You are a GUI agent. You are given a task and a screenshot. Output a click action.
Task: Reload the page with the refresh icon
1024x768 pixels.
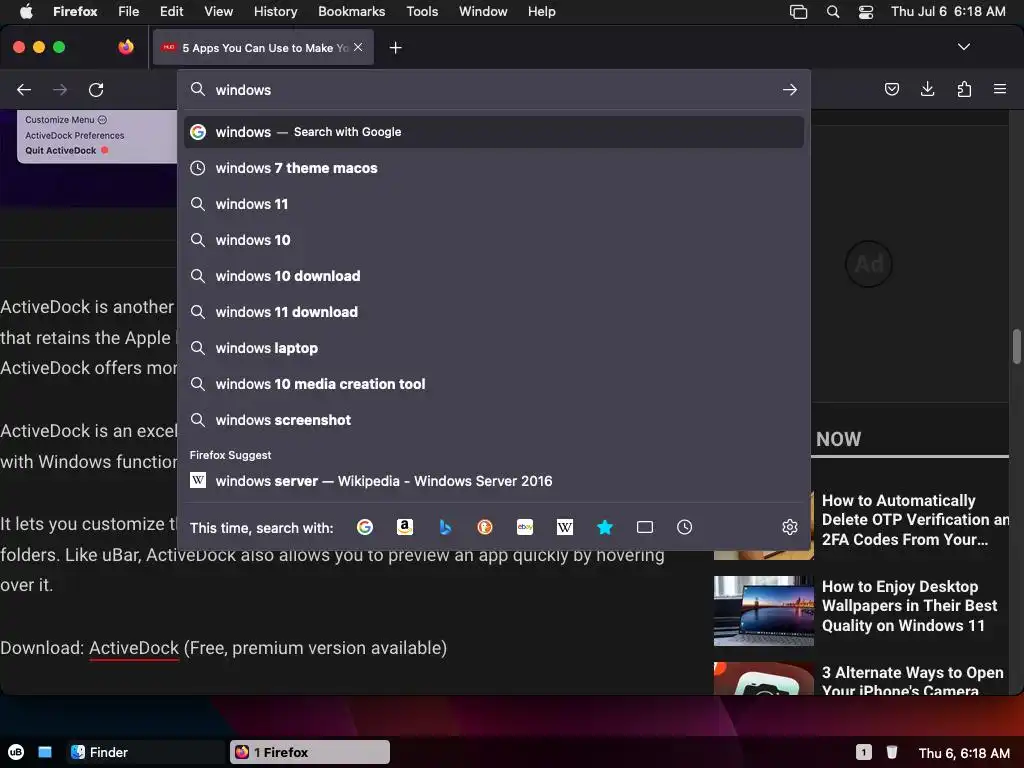click(96, 89)
